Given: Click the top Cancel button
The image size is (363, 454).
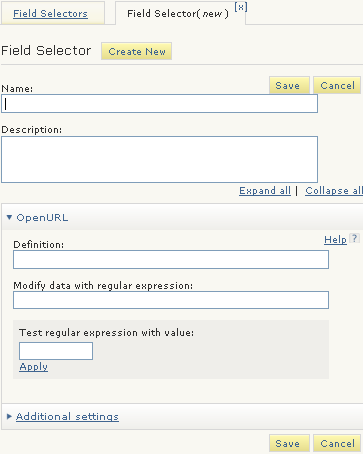Looking at the screenshot, I should (337, 85).
